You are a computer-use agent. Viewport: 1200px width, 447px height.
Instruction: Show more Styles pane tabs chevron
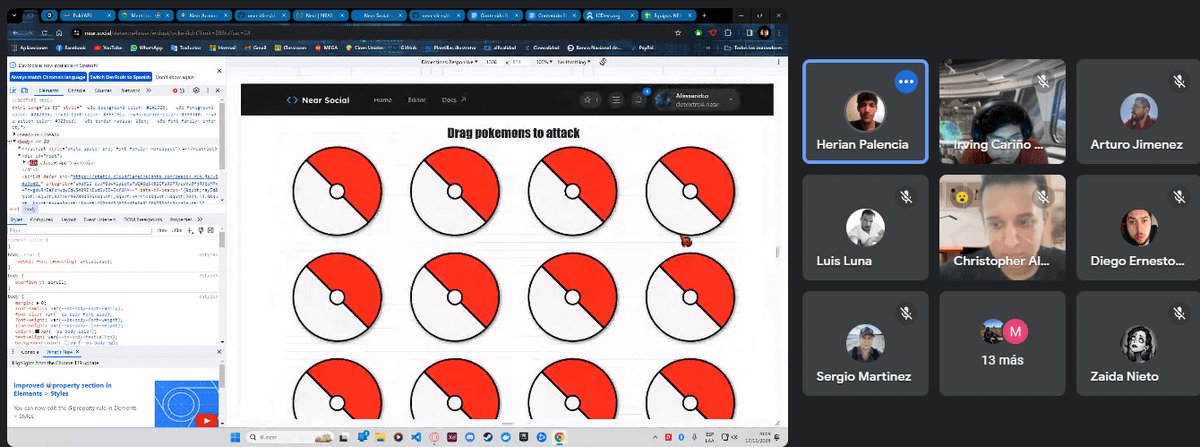[x=200, y=219]
